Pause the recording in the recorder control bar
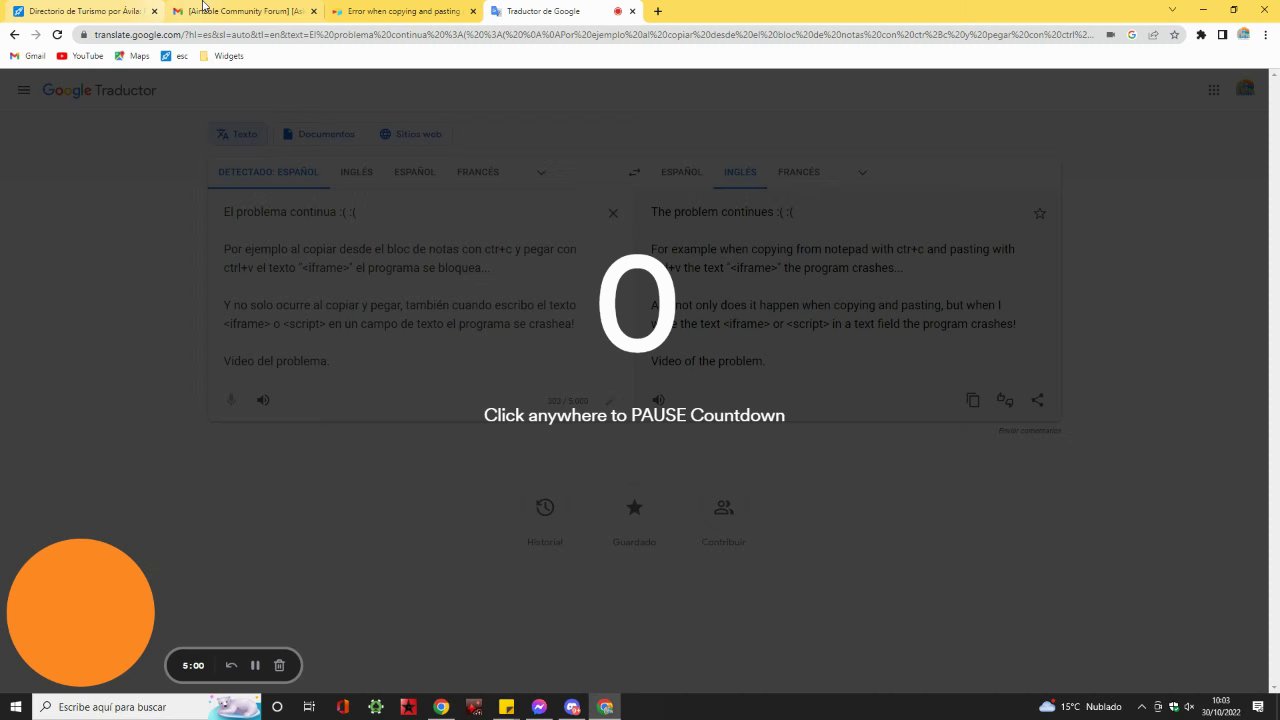The height and width of the screenshot is (720, 1280). pos(255,665)
